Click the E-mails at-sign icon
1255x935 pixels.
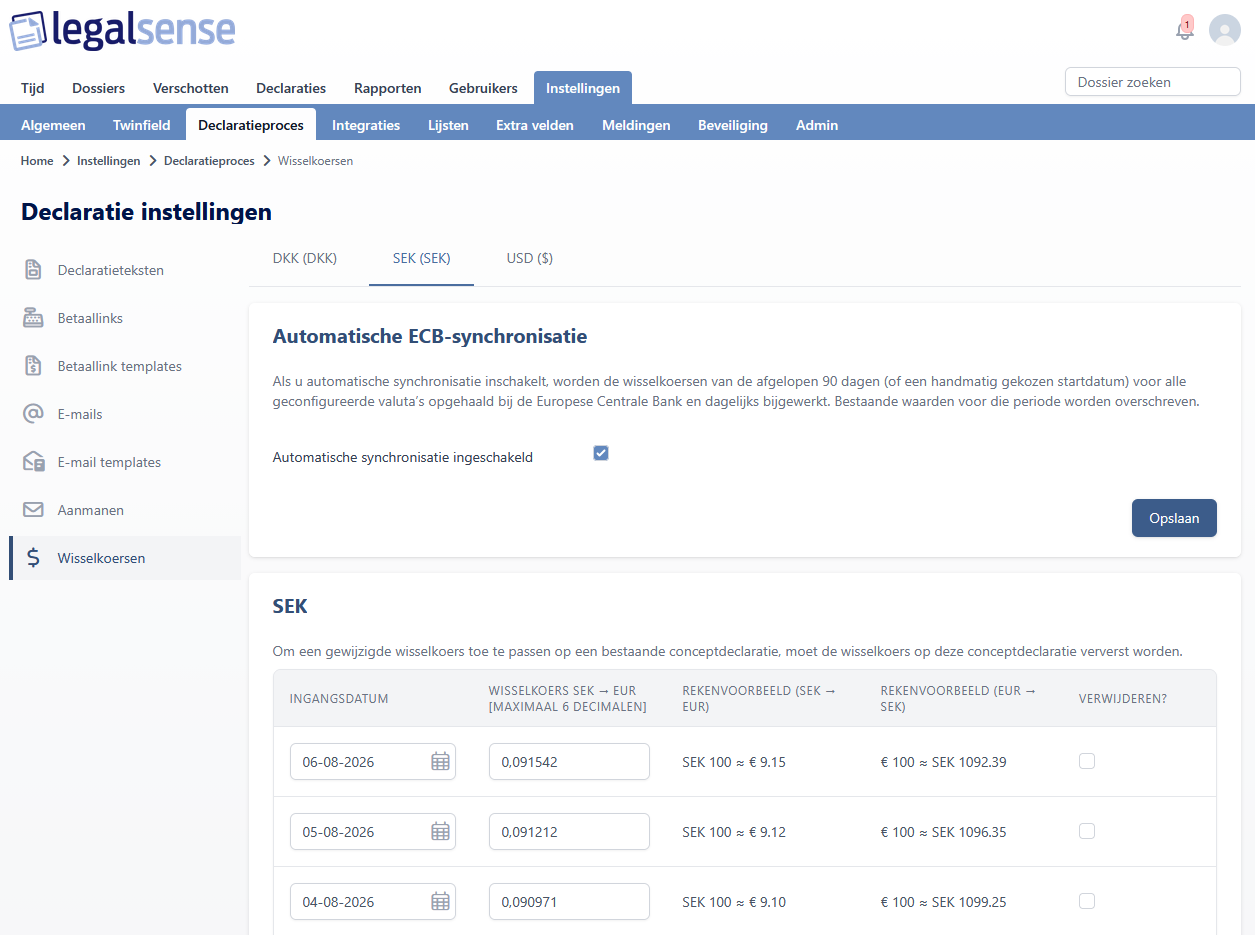pyautogui.click(x=33, y=414)
